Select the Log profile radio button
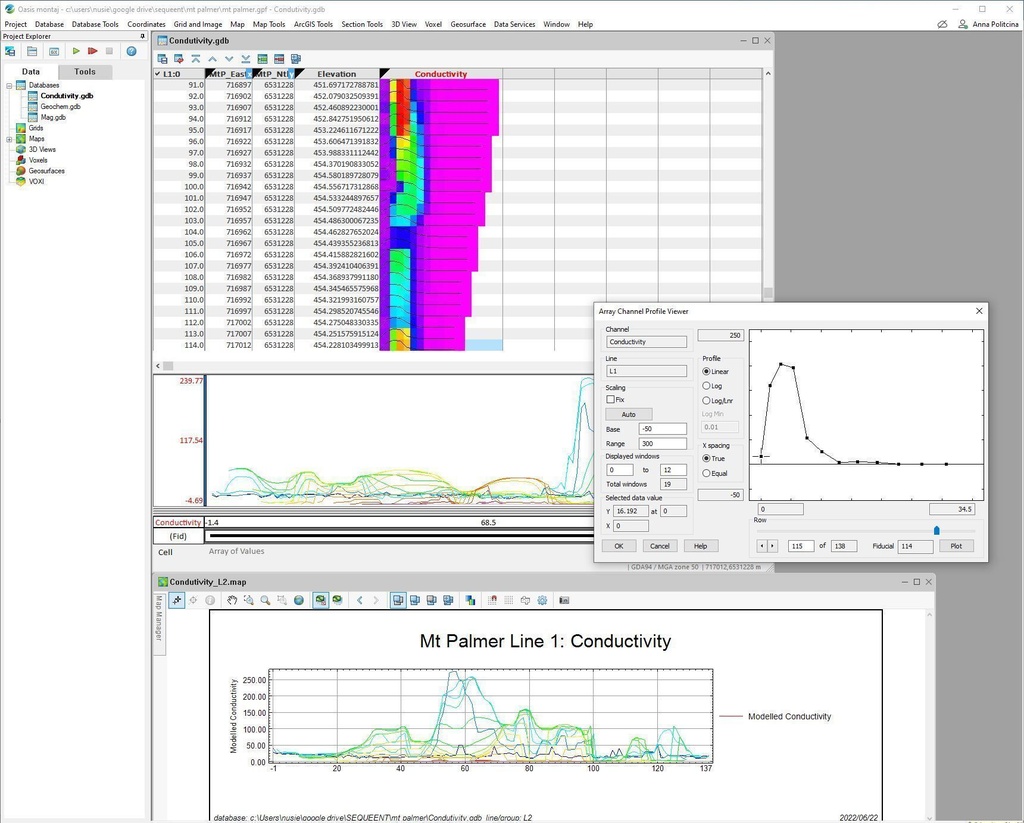This screenshot has height=823, width=1024. [x=707, y=386]
